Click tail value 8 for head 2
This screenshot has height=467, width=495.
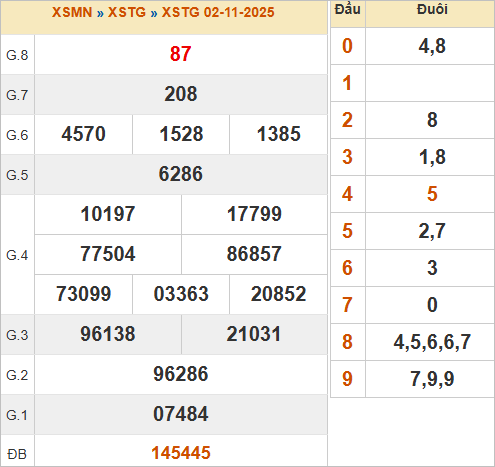[x=432, y=120]
